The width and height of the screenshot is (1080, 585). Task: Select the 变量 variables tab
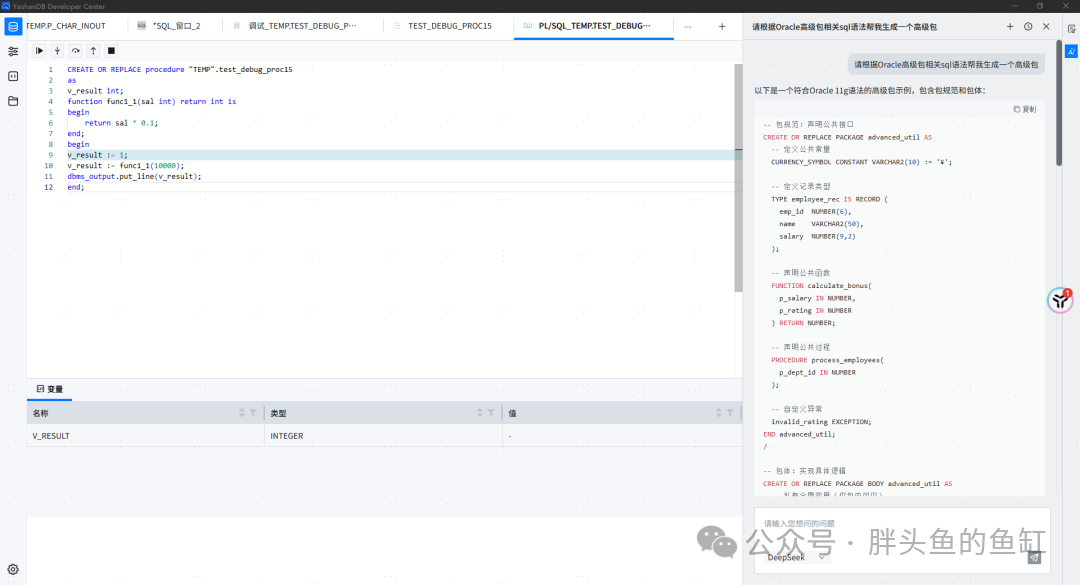[50, 389]
